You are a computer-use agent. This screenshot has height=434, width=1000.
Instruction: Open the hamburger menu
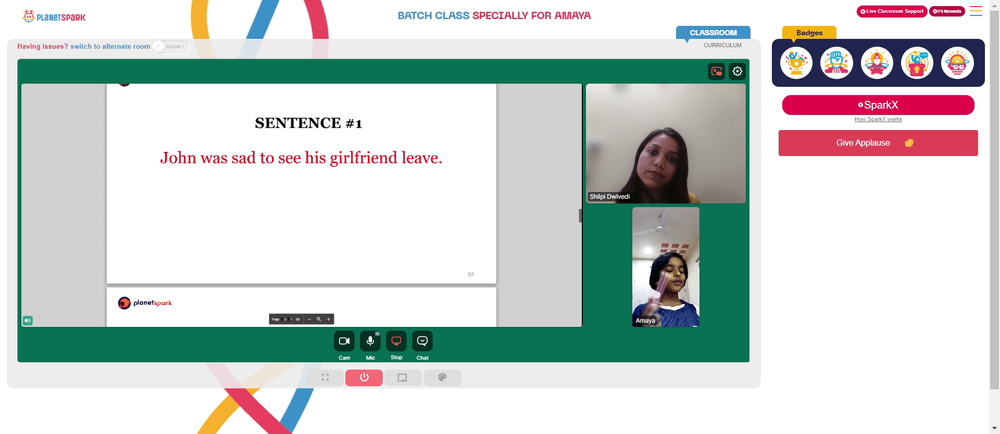pos(976,11)
